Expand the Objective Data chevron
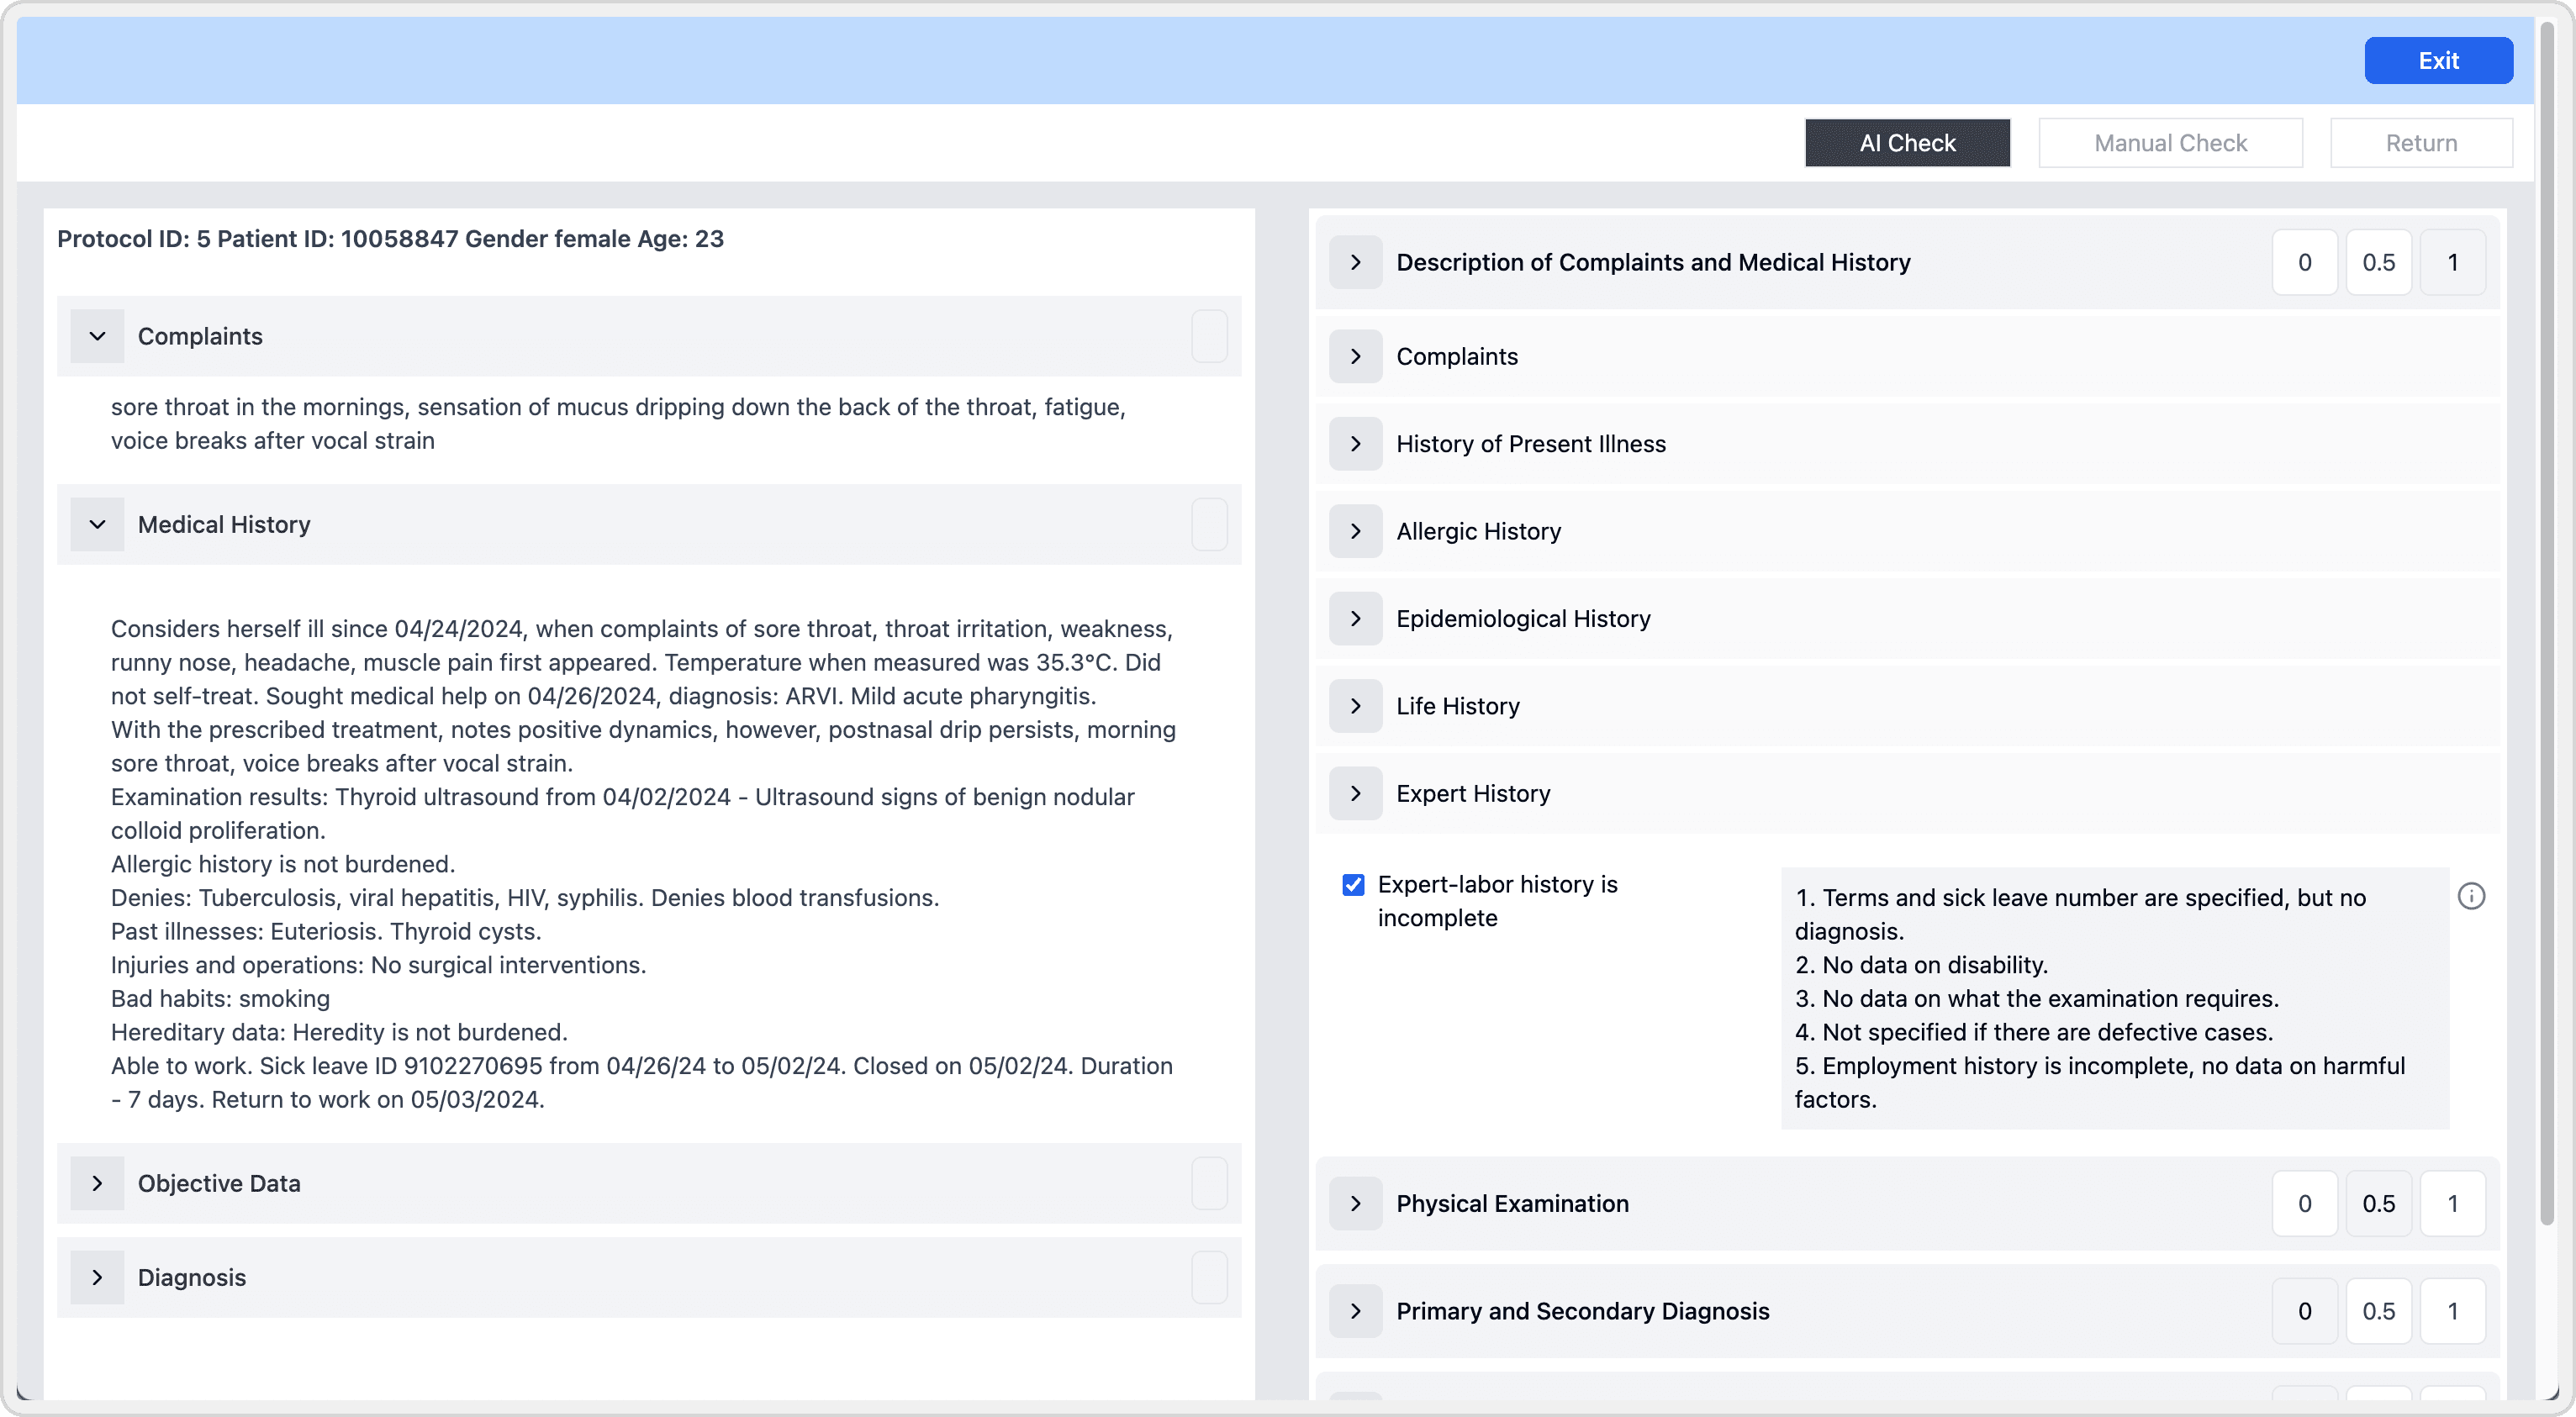2576x1417 pixels. [x=97, y=1183]
